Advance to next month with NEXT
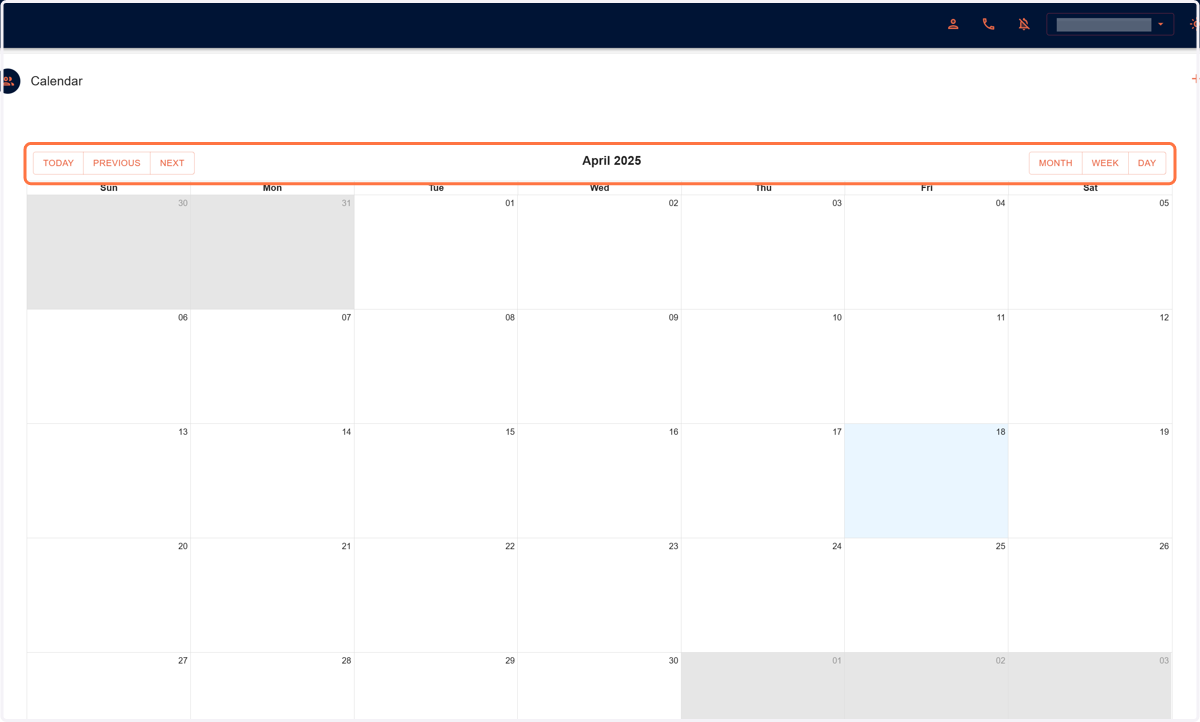Image resolution: width=1200 pixels, height=722 pixels. (172, 163)
